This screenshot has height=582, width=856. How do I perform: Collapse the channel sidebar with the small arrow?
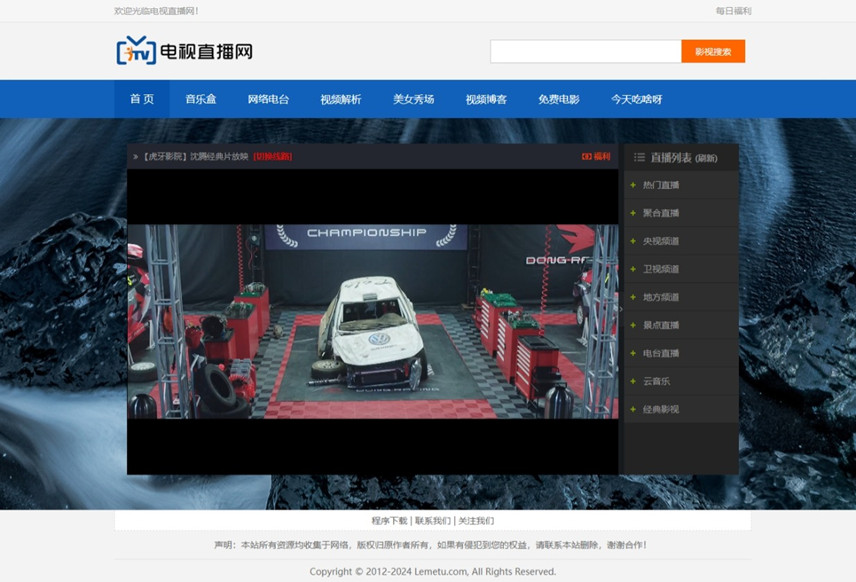621,309
